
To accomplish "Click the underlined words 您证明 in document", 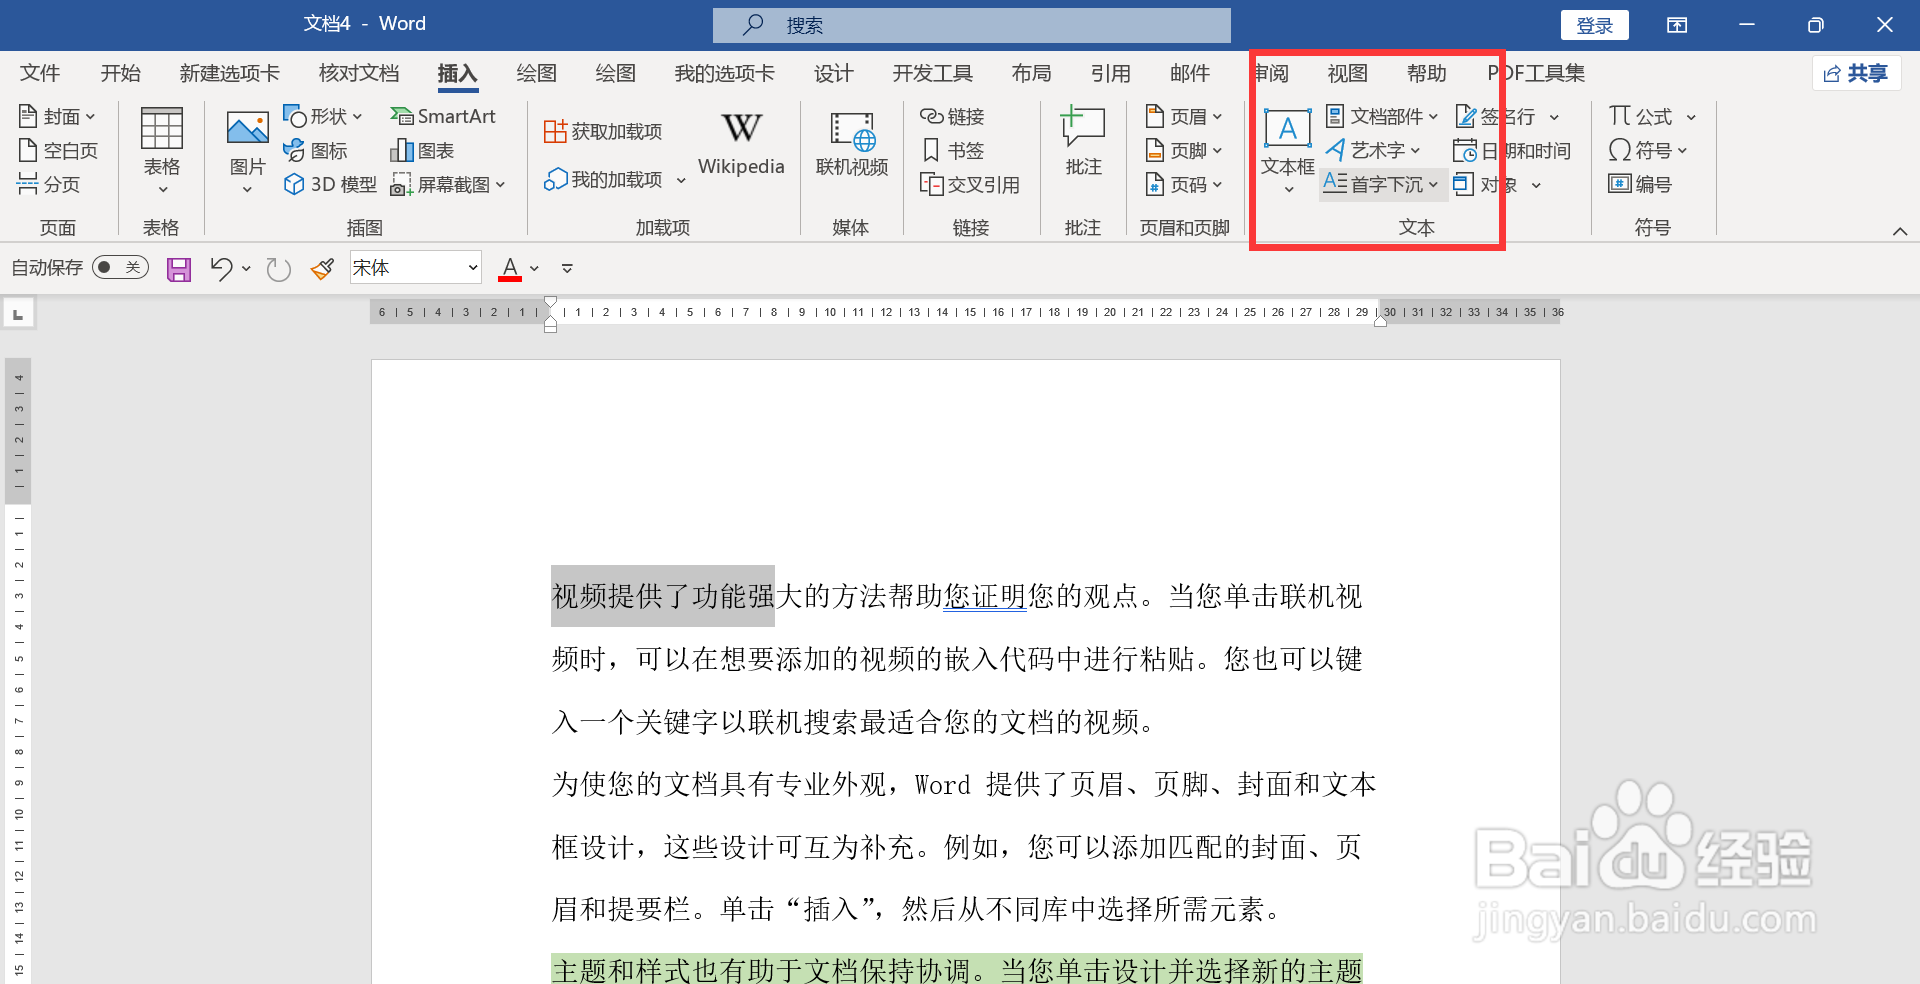I will coord(985,596).
